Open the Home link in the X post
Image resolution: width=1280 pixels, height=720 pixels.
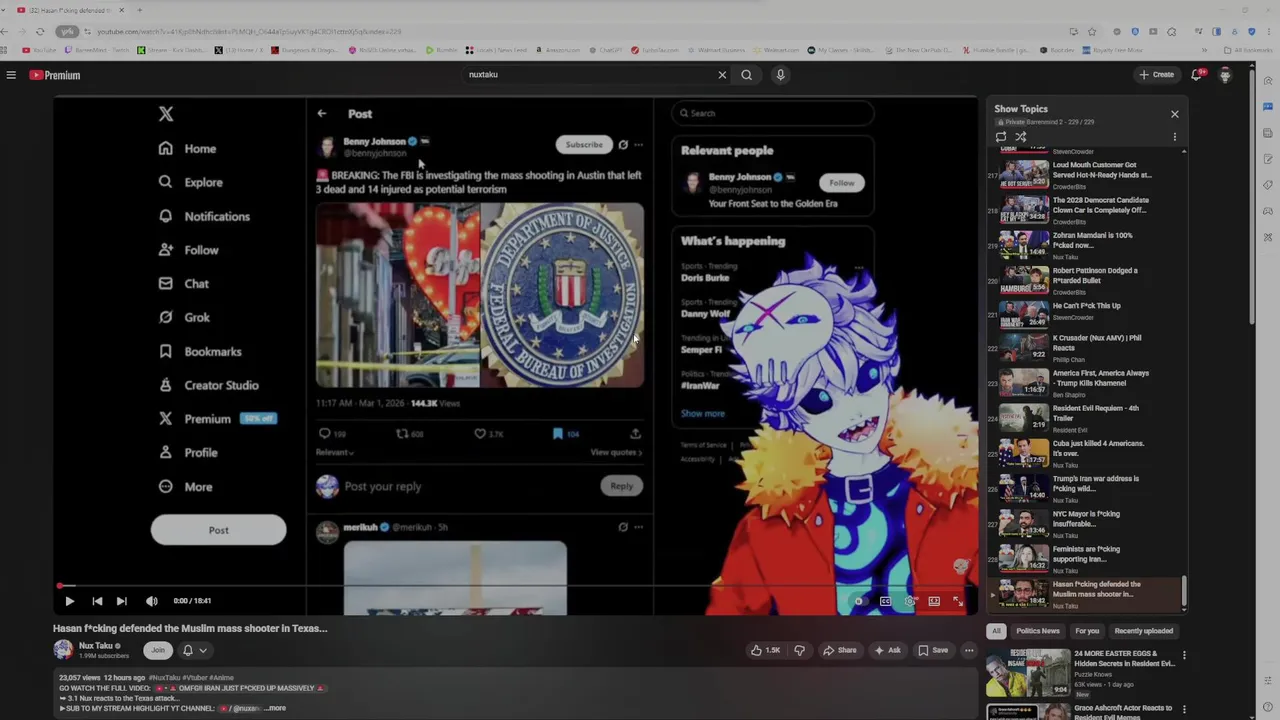tap(187, 149)
